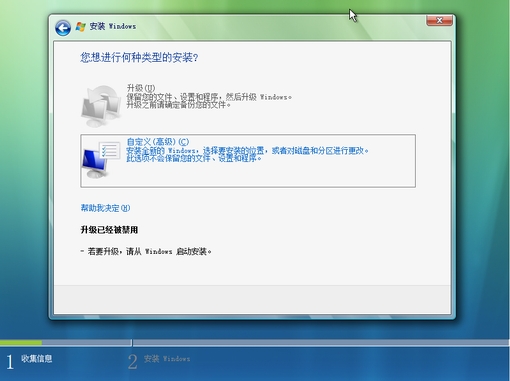Click the Windows flag logo in title bar
This screenshot has height=381, width=510.
pyautogui.click(x=80, y=27)
